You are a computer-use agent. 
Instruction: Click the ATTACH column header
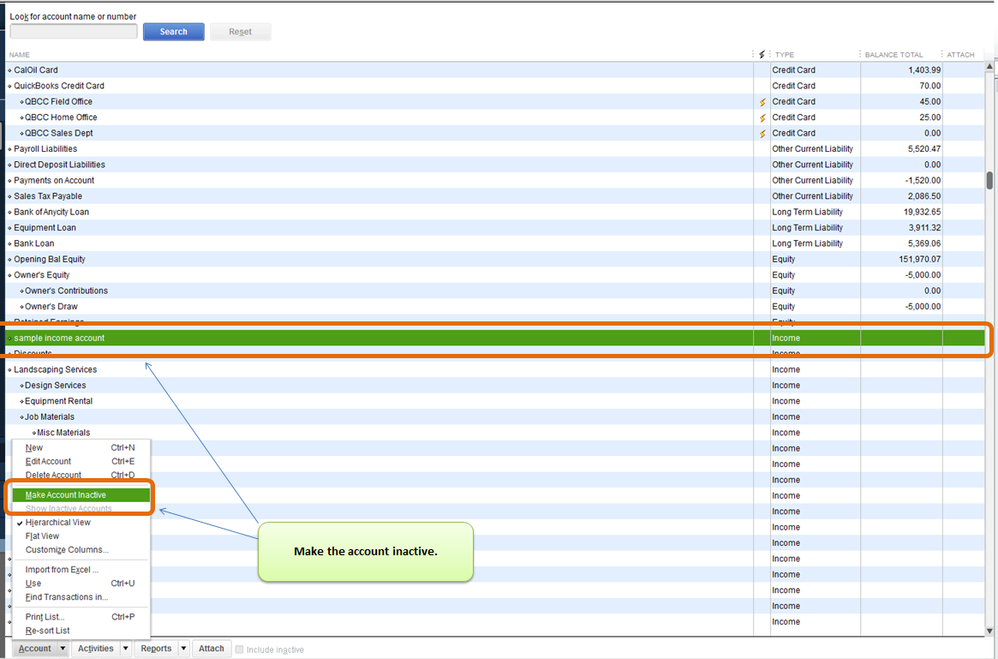[x=960, y=54]
